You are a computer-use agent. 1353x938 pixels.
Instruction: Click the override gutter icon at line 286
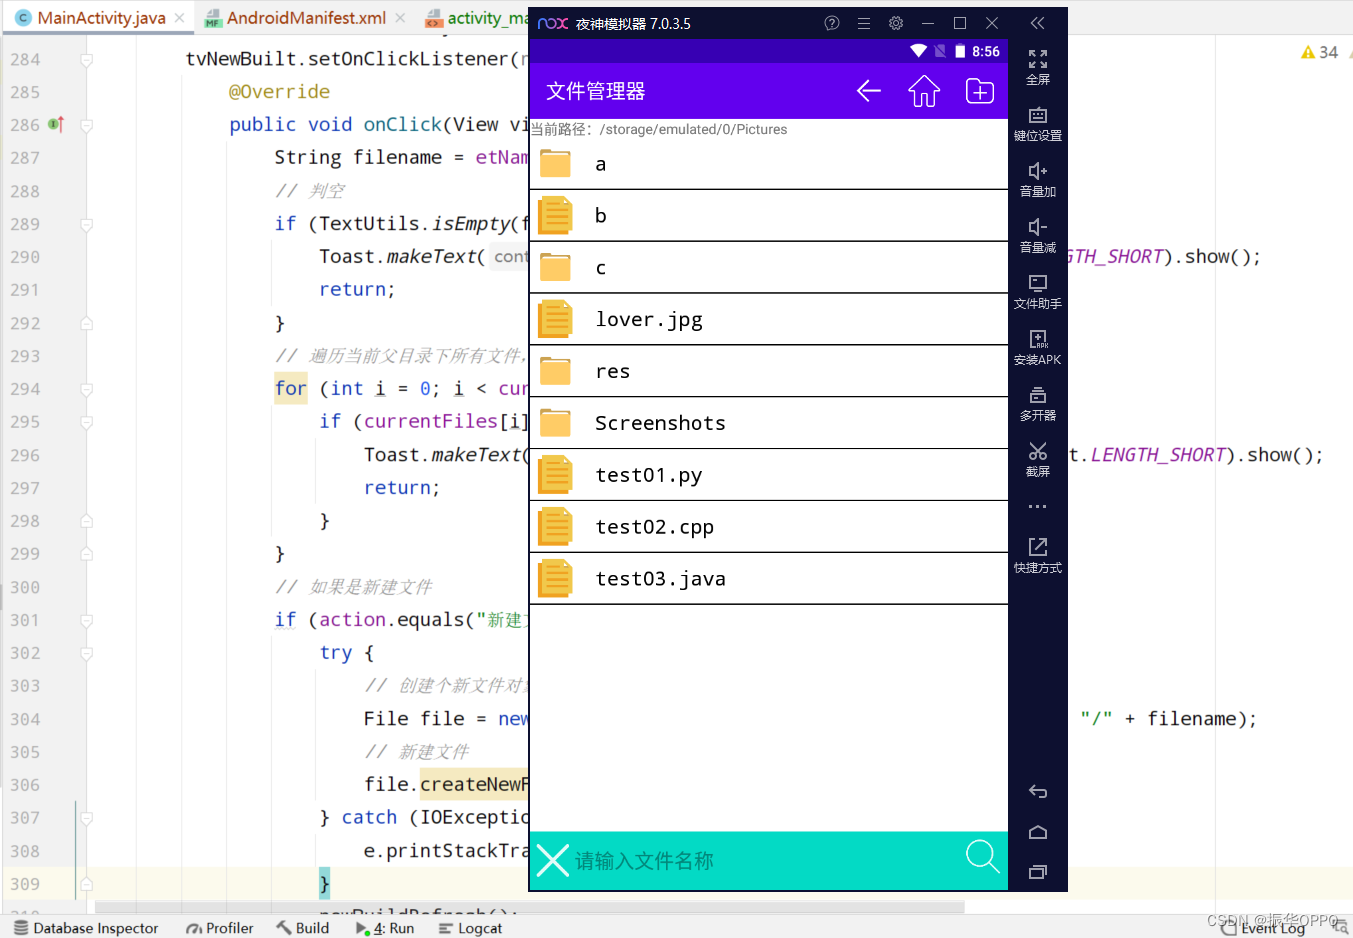point(56,124)
